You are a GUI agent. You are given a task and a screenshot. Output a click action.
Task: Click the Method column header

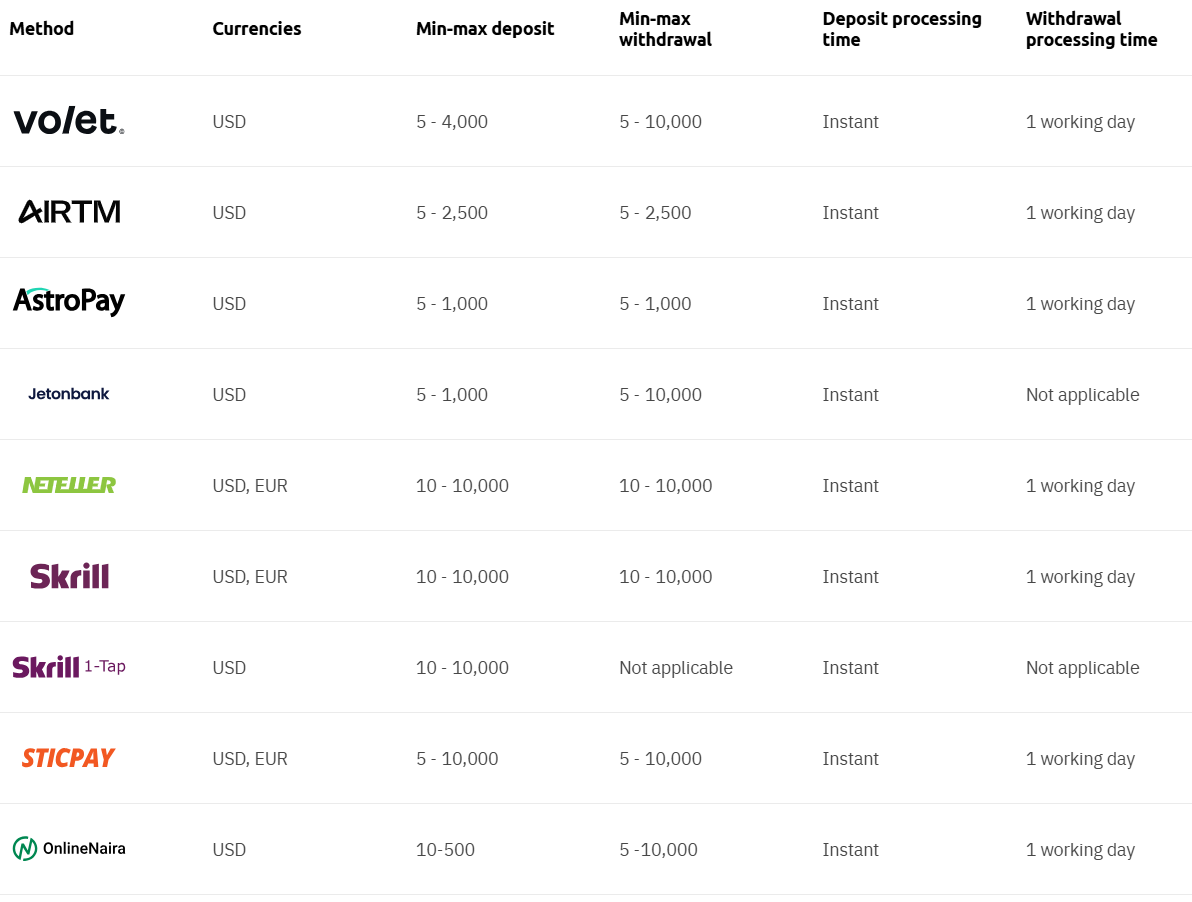(x=42, y=28)
